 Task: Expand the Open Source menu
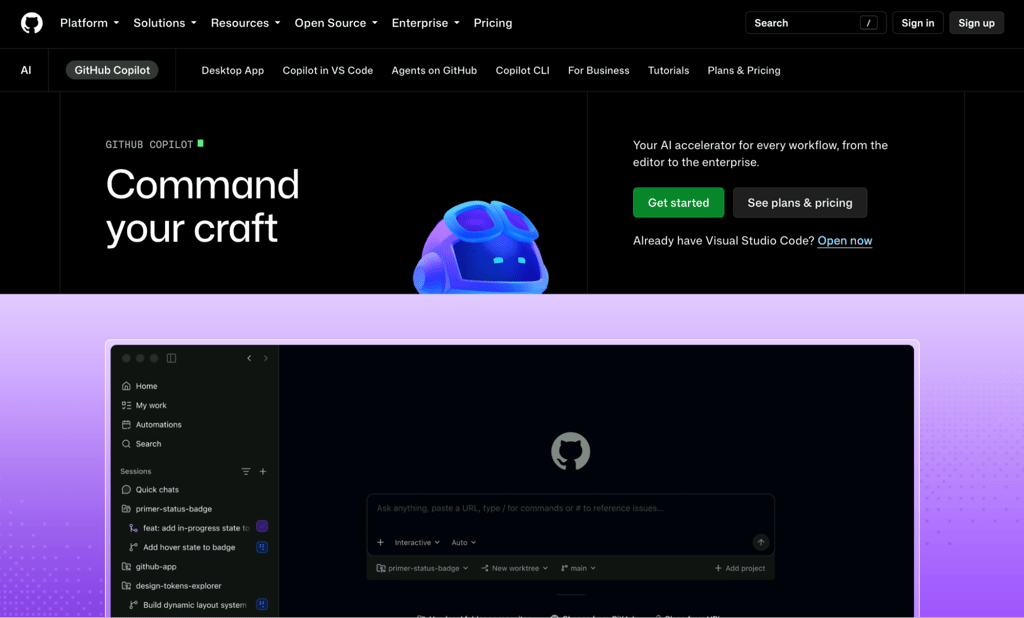336,23
